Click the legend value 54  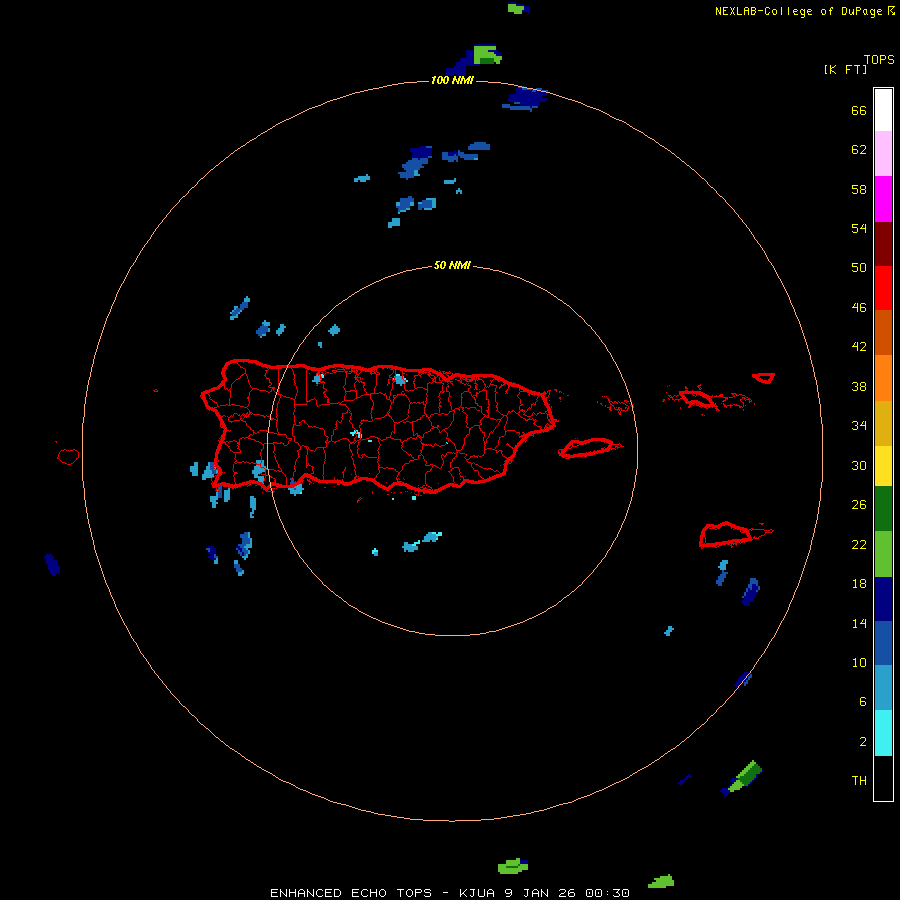(x=859, y=228)
